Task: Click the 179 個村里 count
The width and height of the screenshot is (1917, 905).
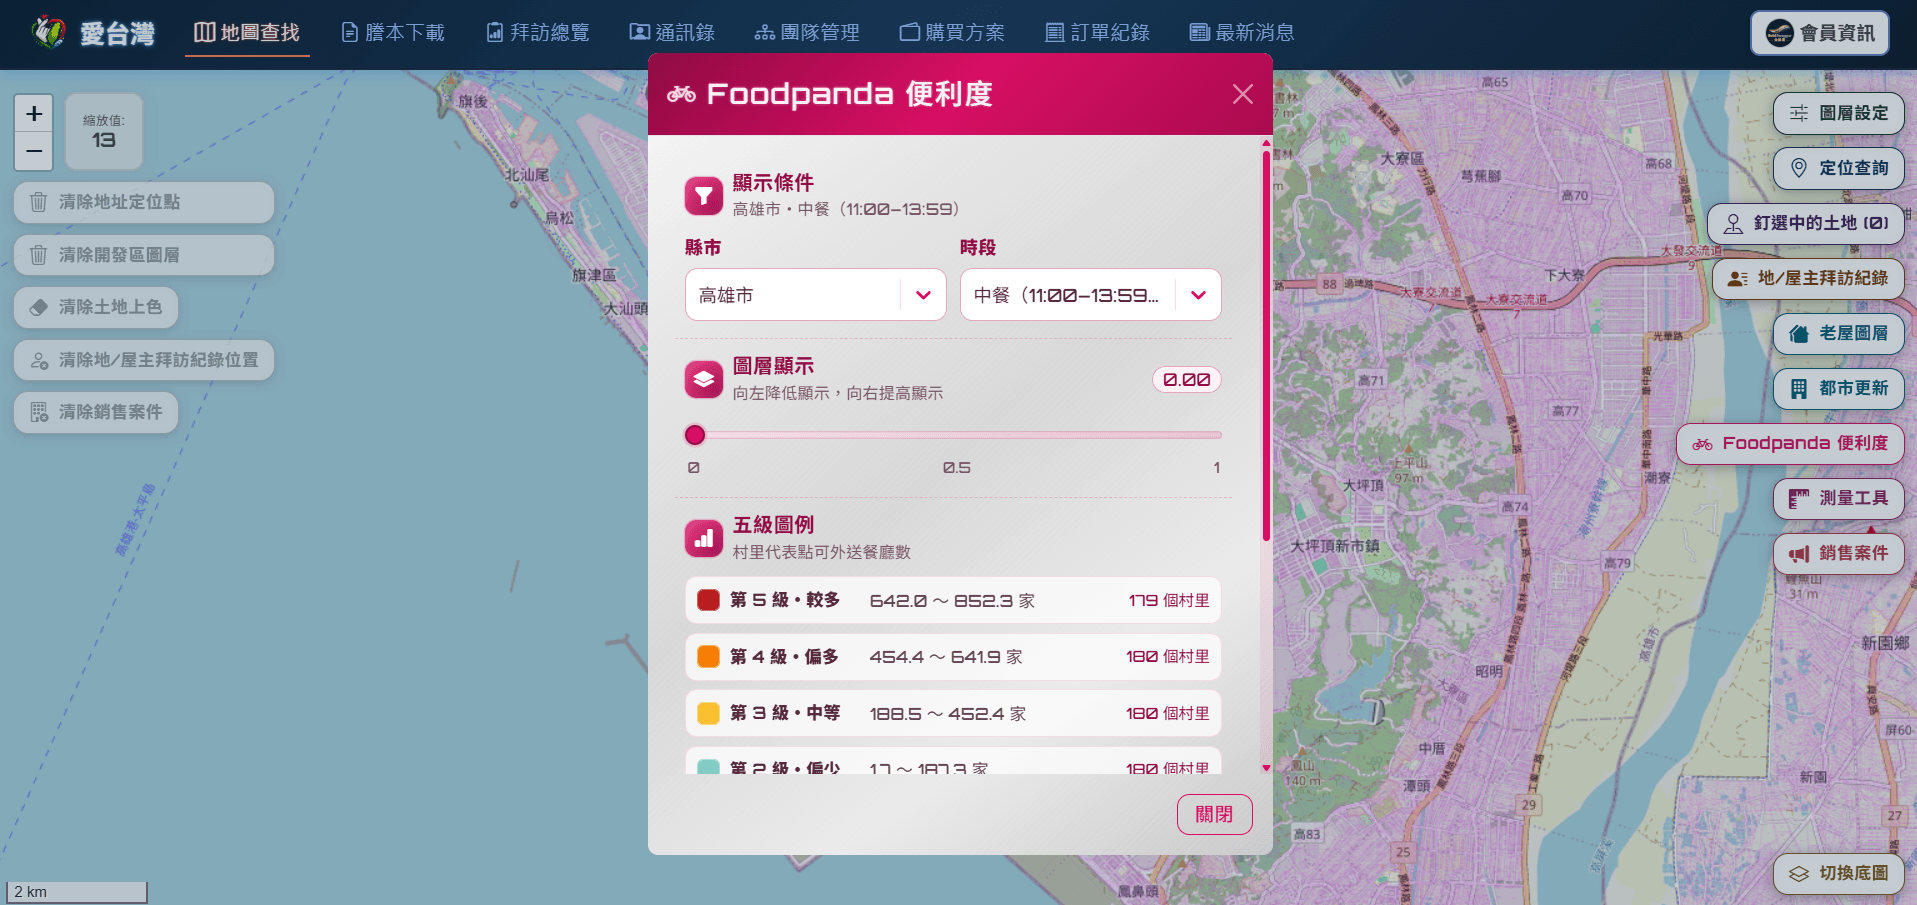Action: tap(1169, 600)
